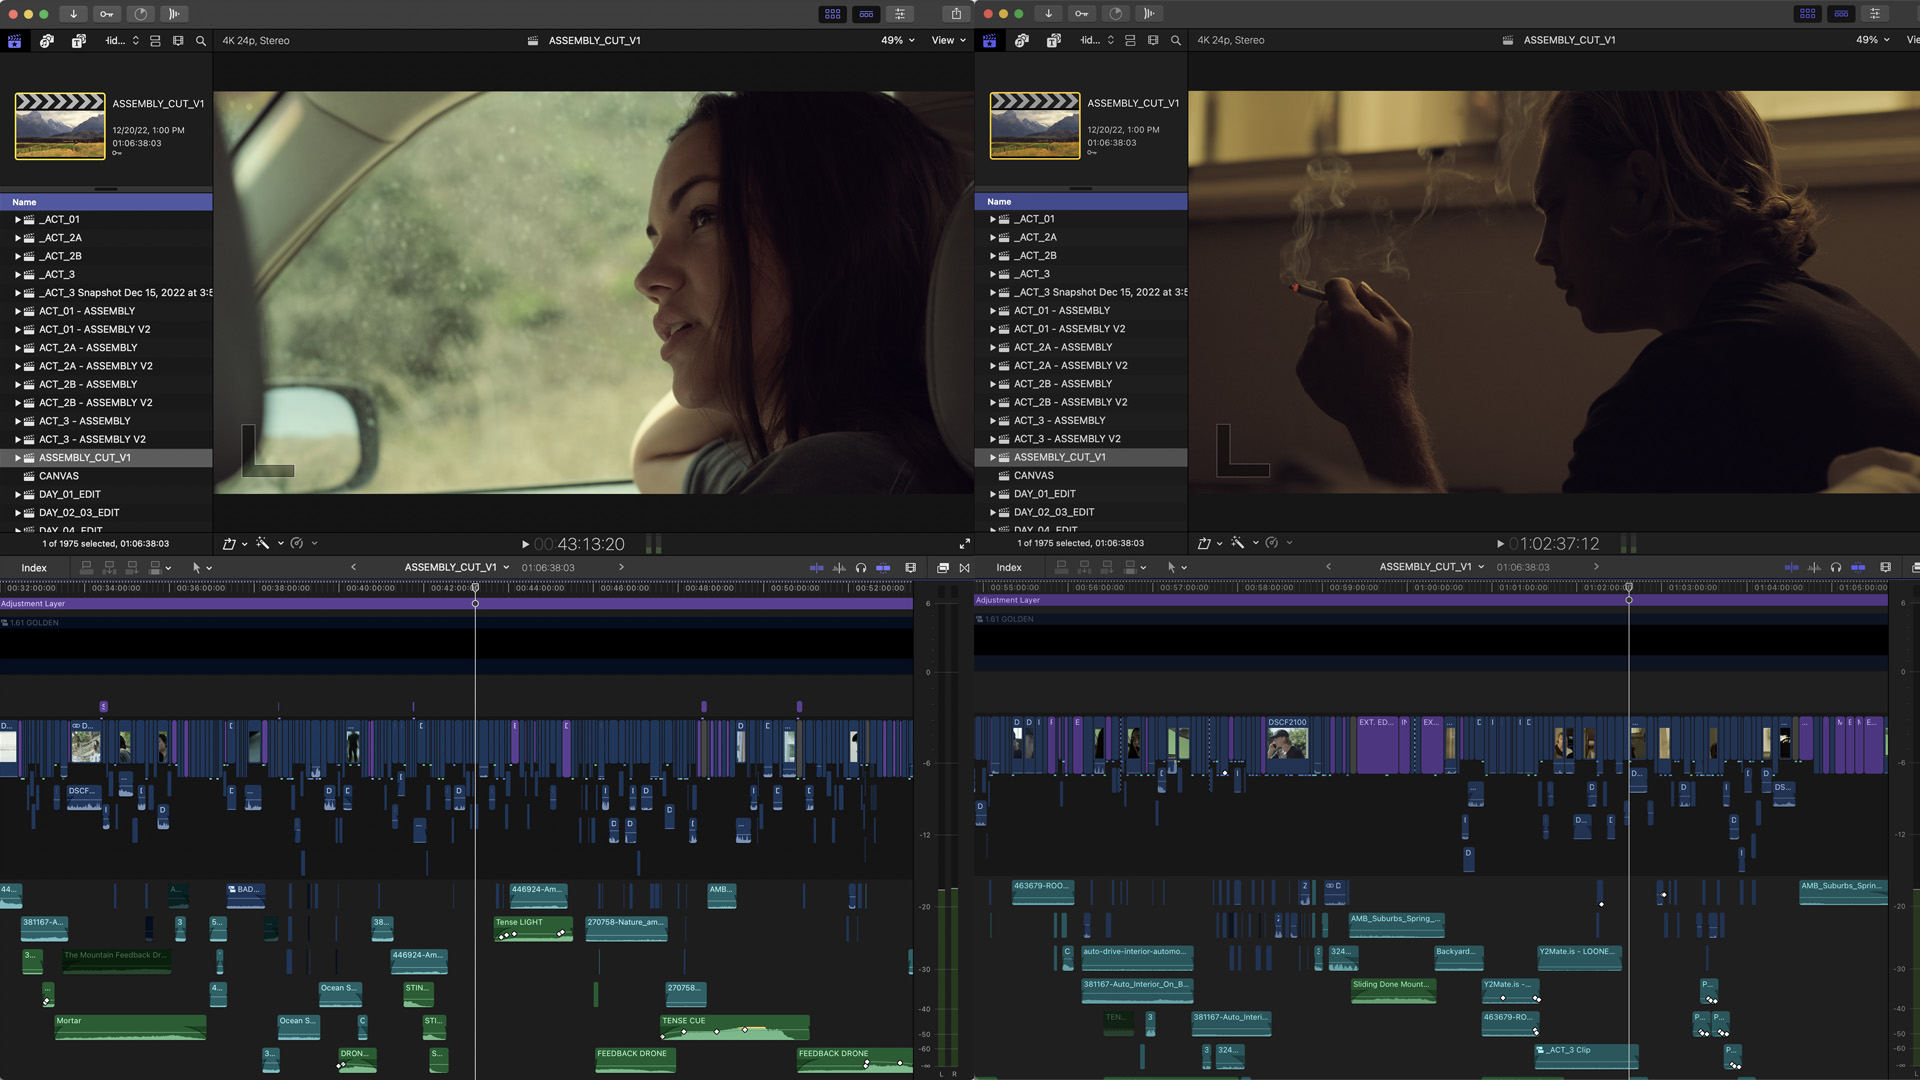Enable solo playback with the headphones icon
Screen dimensions: 1920x1080
pos(861,567)
